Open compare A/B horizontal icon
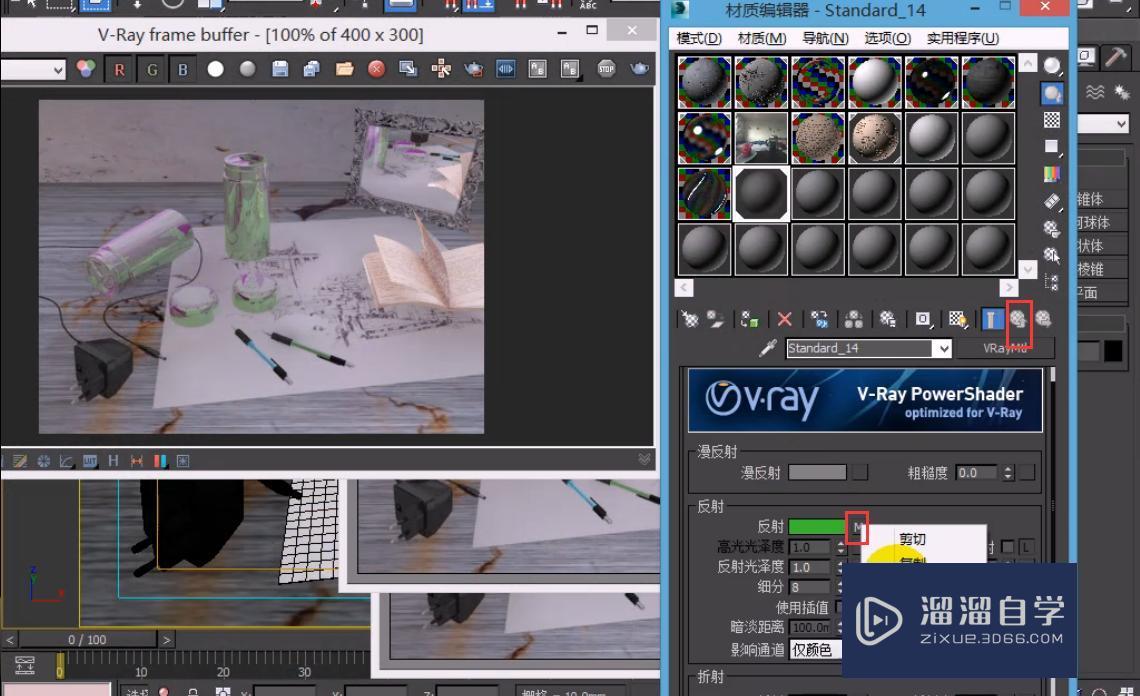 [x=537, y=69]
